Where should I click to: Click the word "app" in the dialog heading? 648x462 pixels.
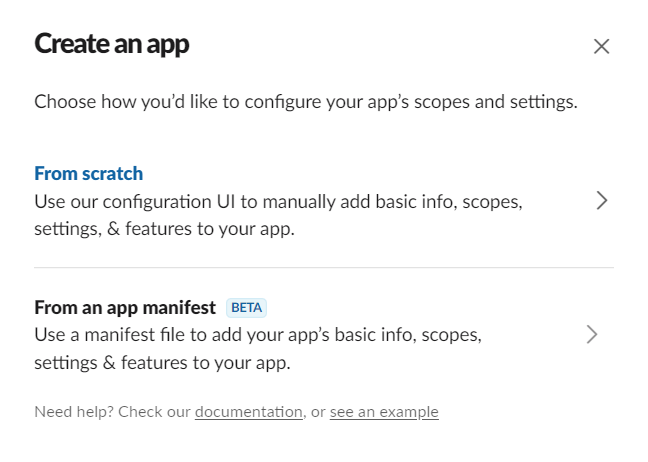[165, 44]
